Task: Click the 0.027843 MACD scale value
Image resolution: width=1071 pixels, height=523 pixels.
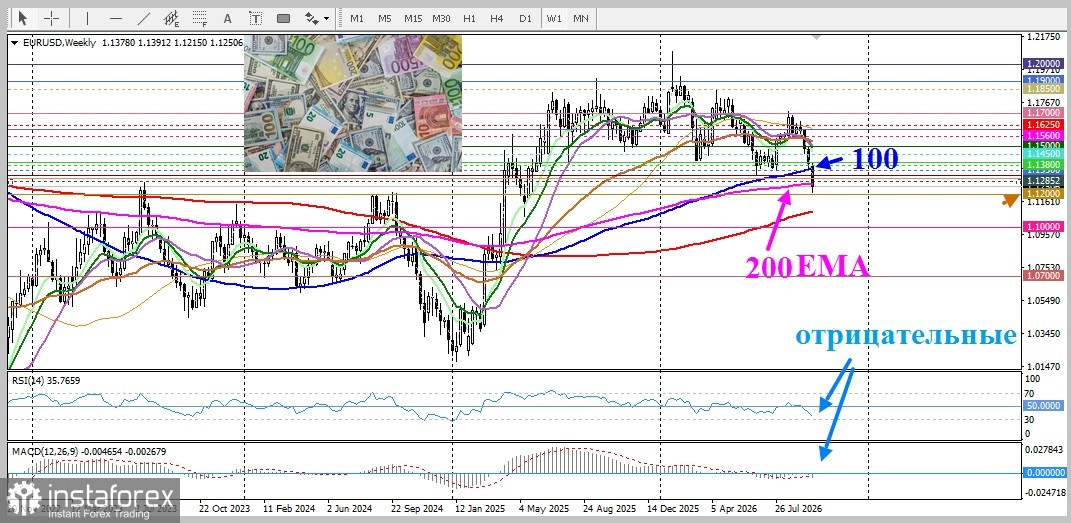Action: pyautogui.click(x=1044, y=449)
